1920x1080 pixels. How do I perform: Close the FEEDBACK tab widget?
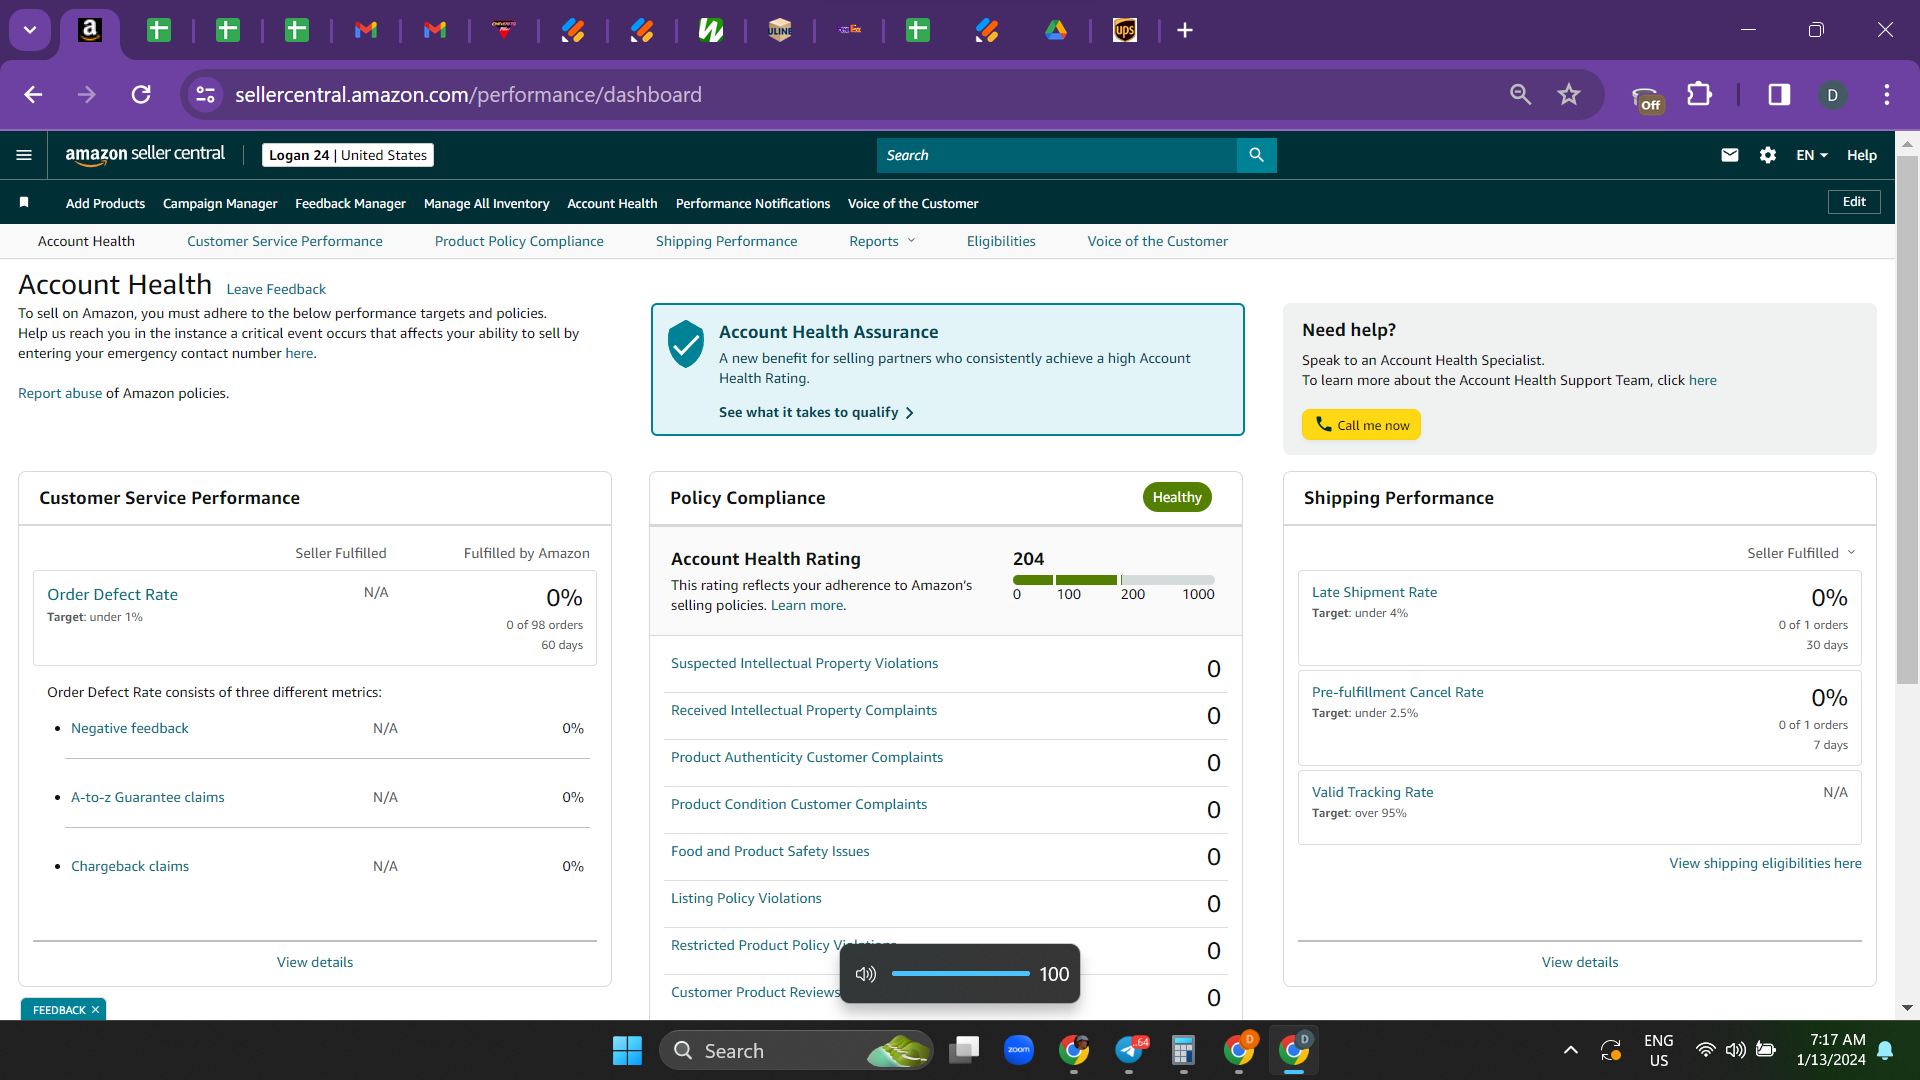click(x=95, y=1010)
